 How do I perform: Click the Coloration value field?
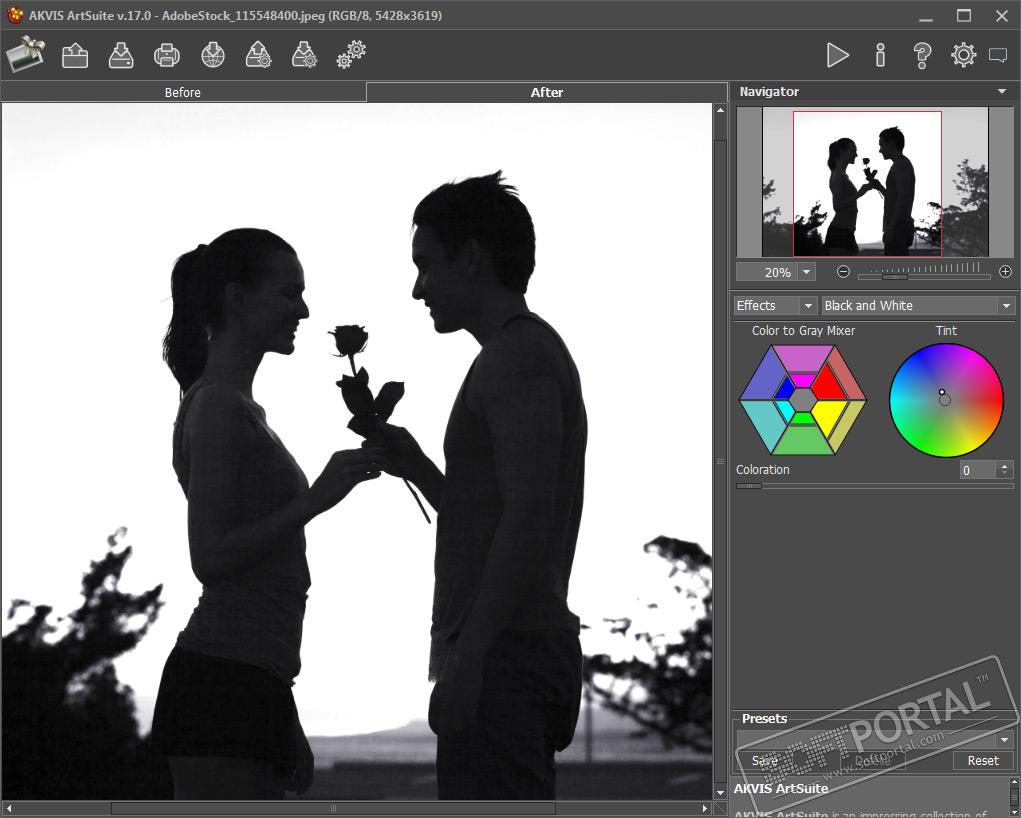[977, 470]
